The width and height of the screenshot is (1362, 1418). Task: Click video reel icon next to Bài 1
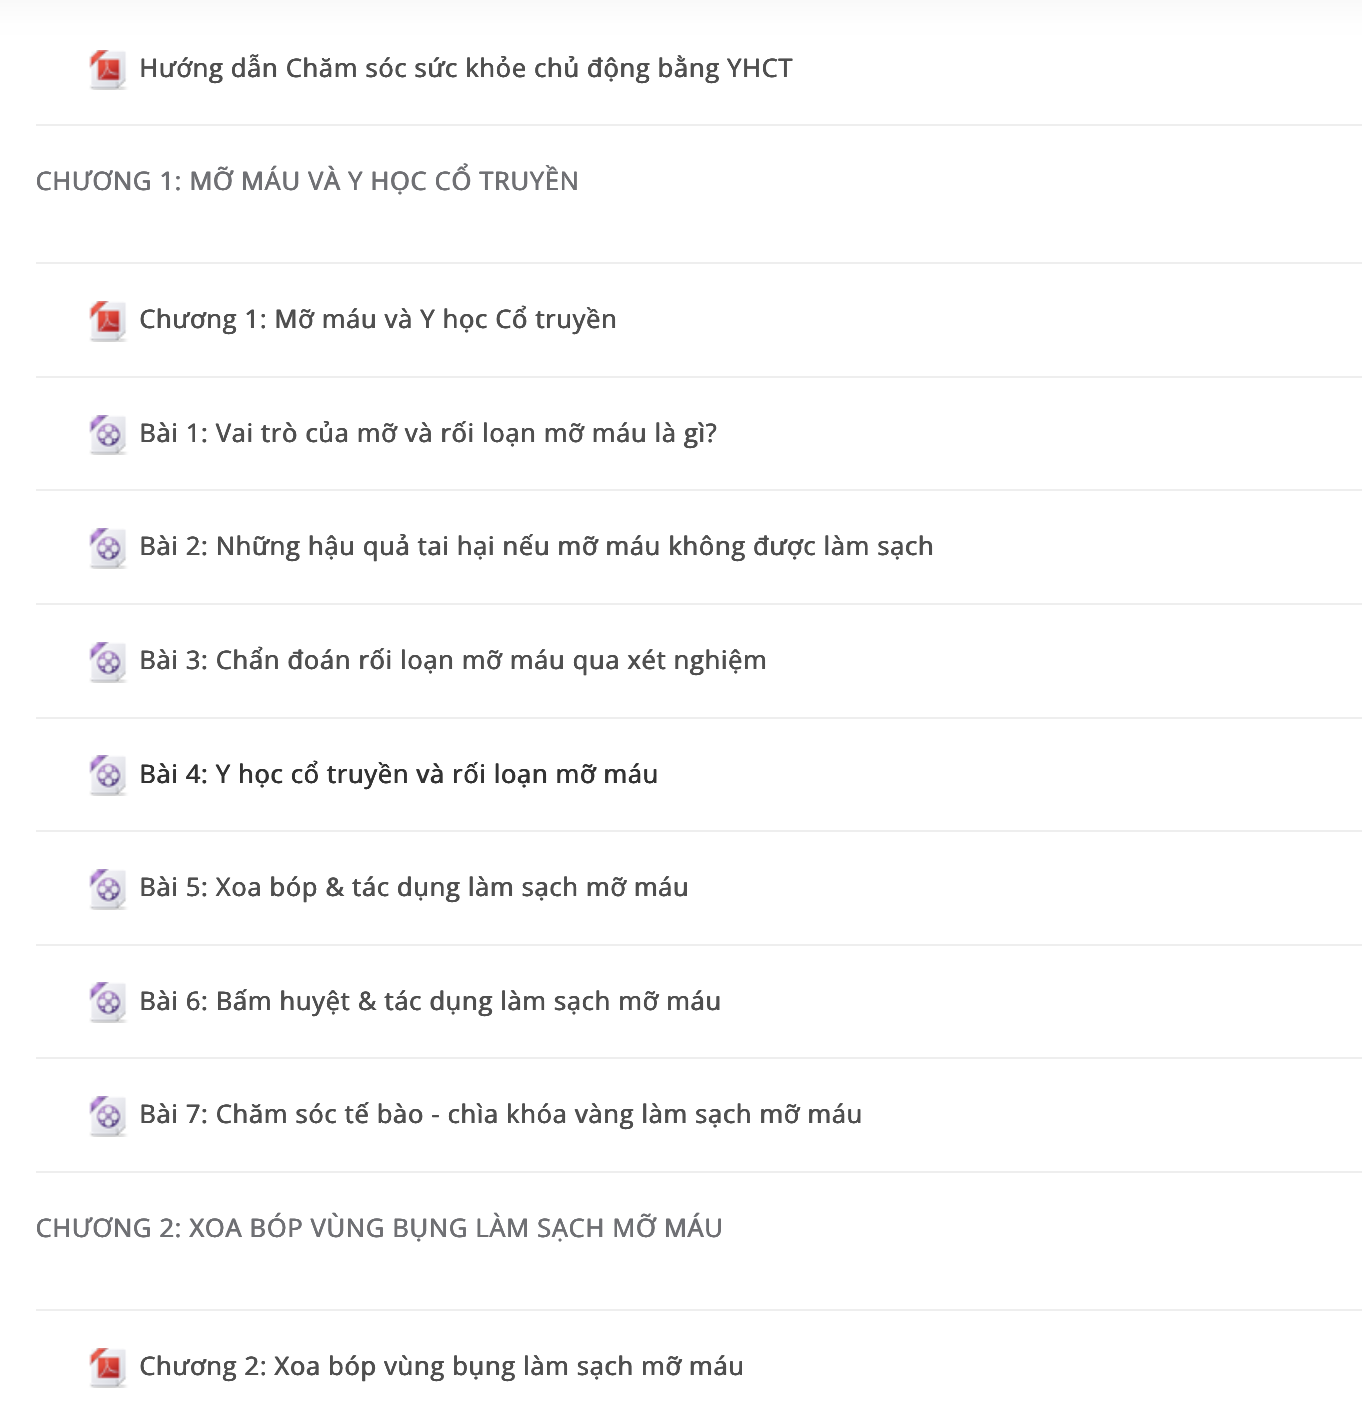(108, 434)
